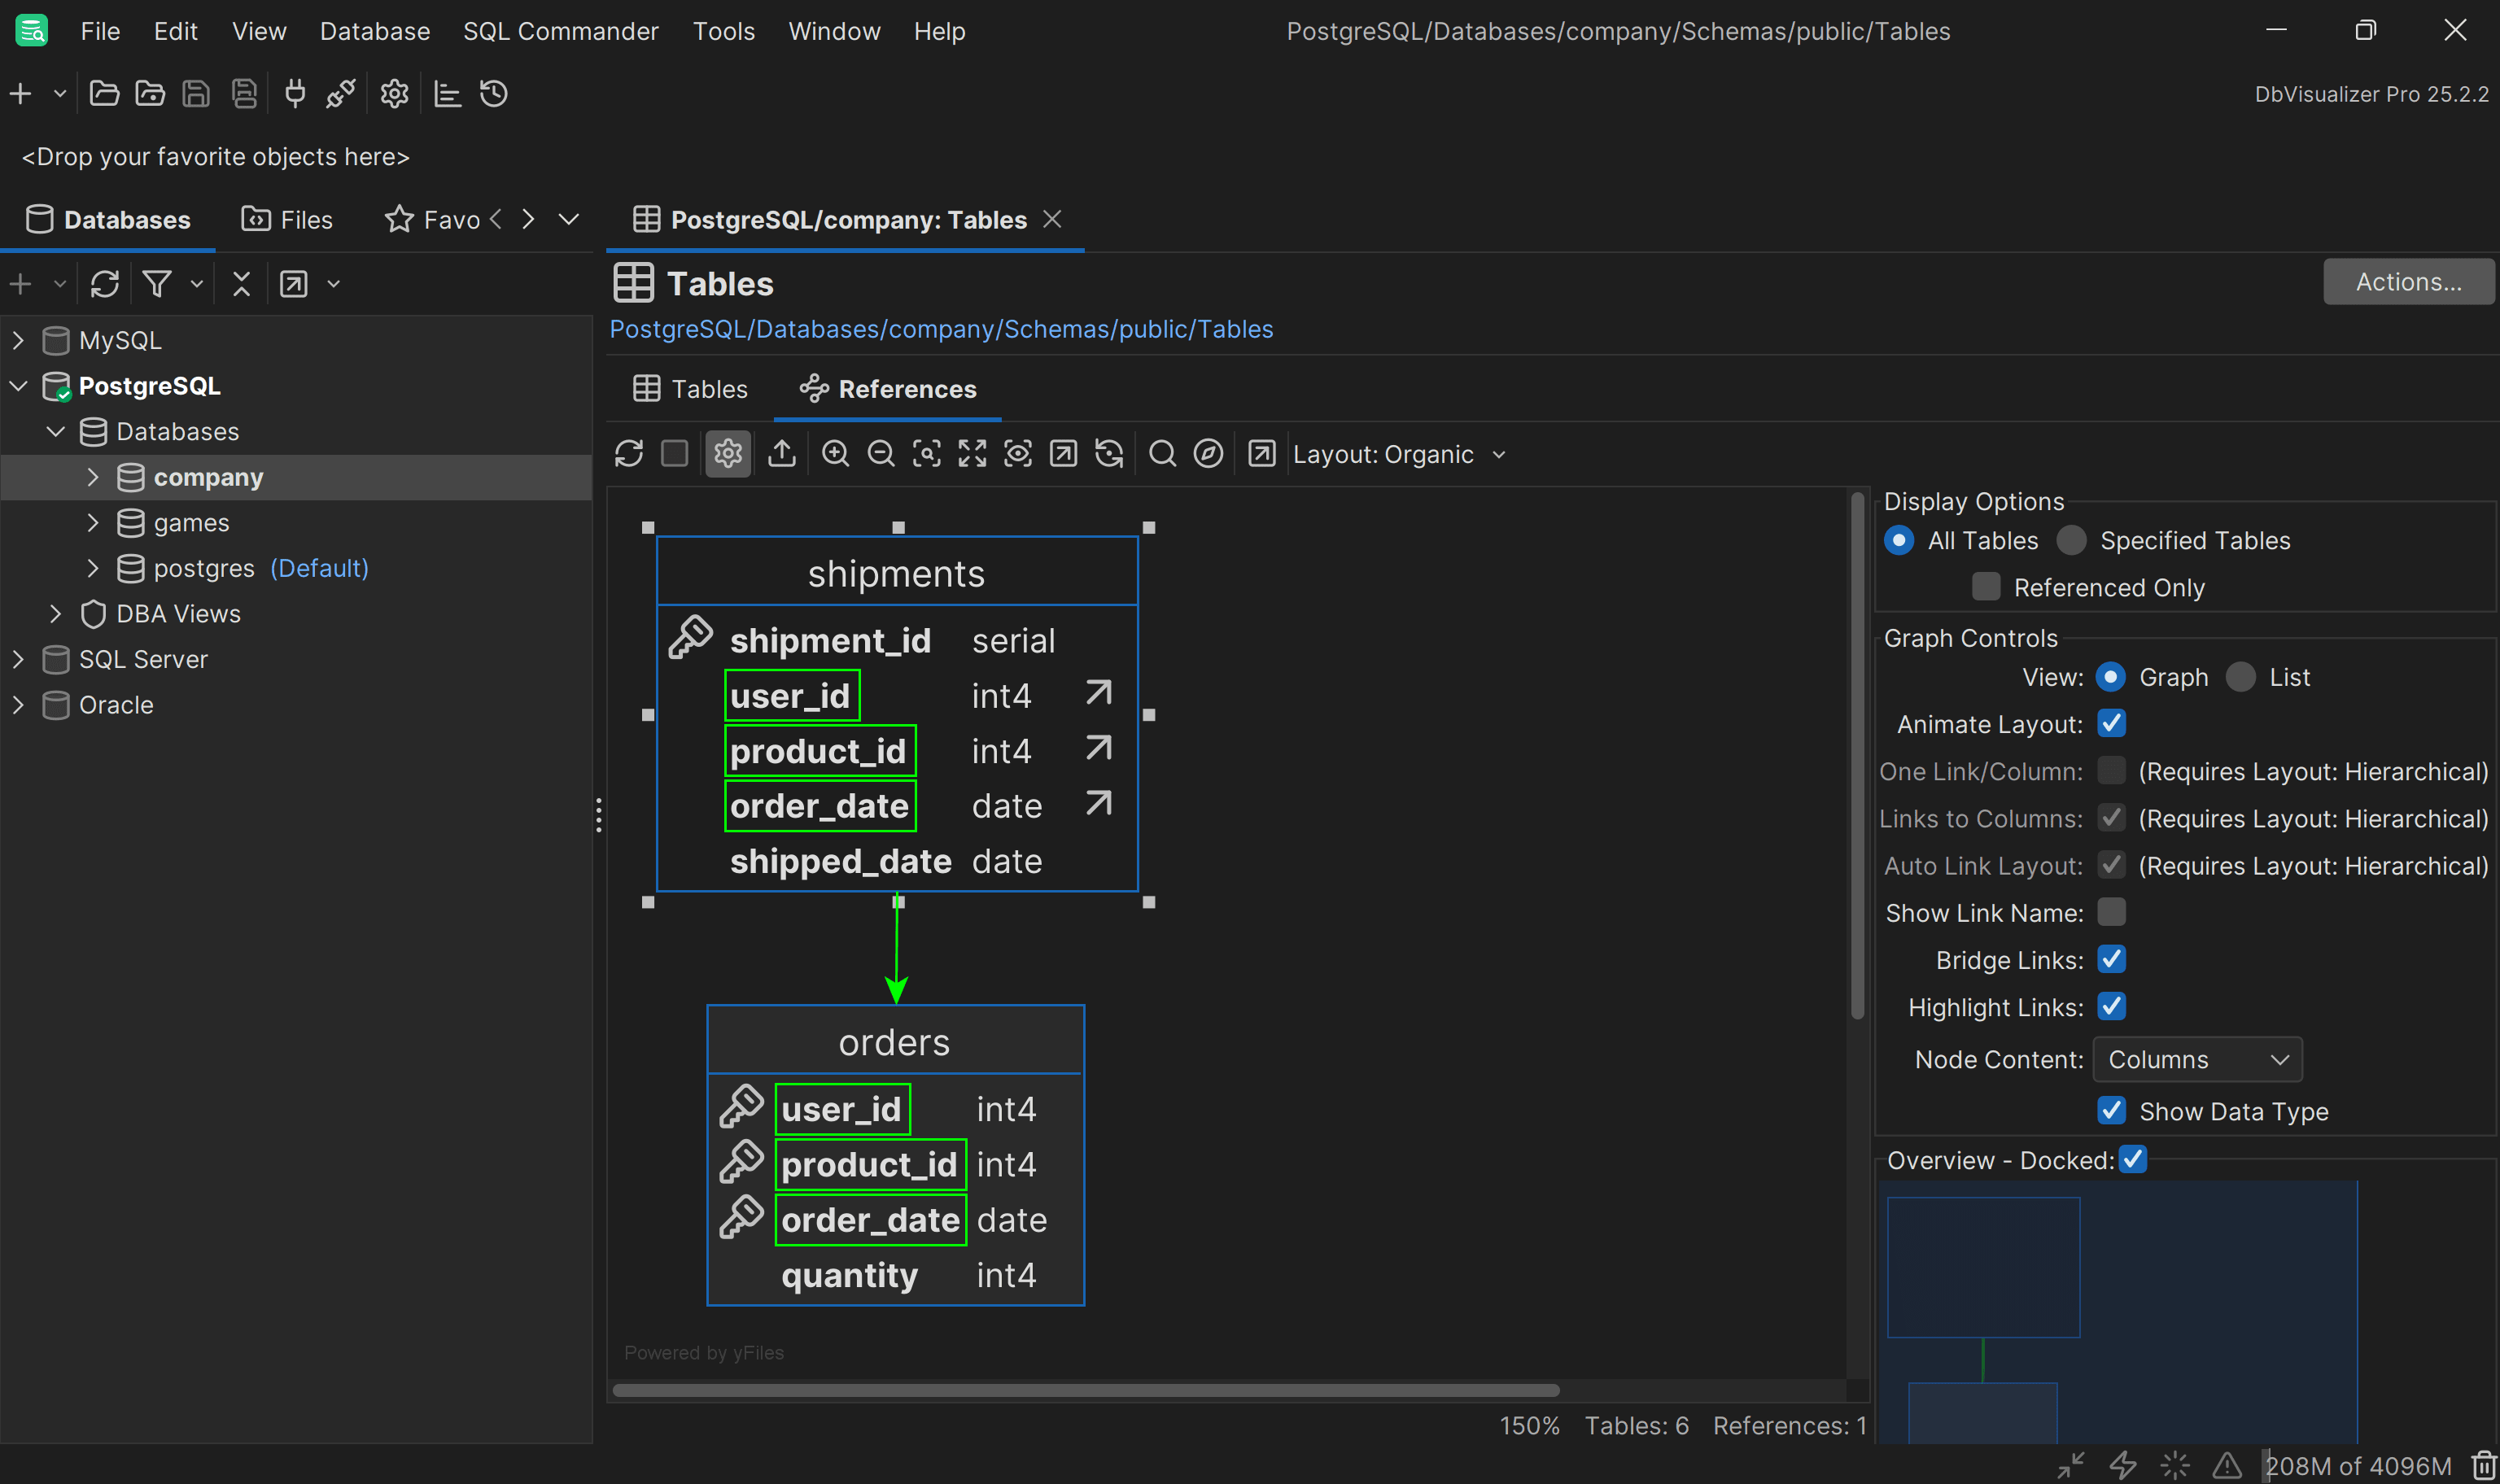
Task: Enable the Show Link Name checkbox
Action: pos(2111,912)
